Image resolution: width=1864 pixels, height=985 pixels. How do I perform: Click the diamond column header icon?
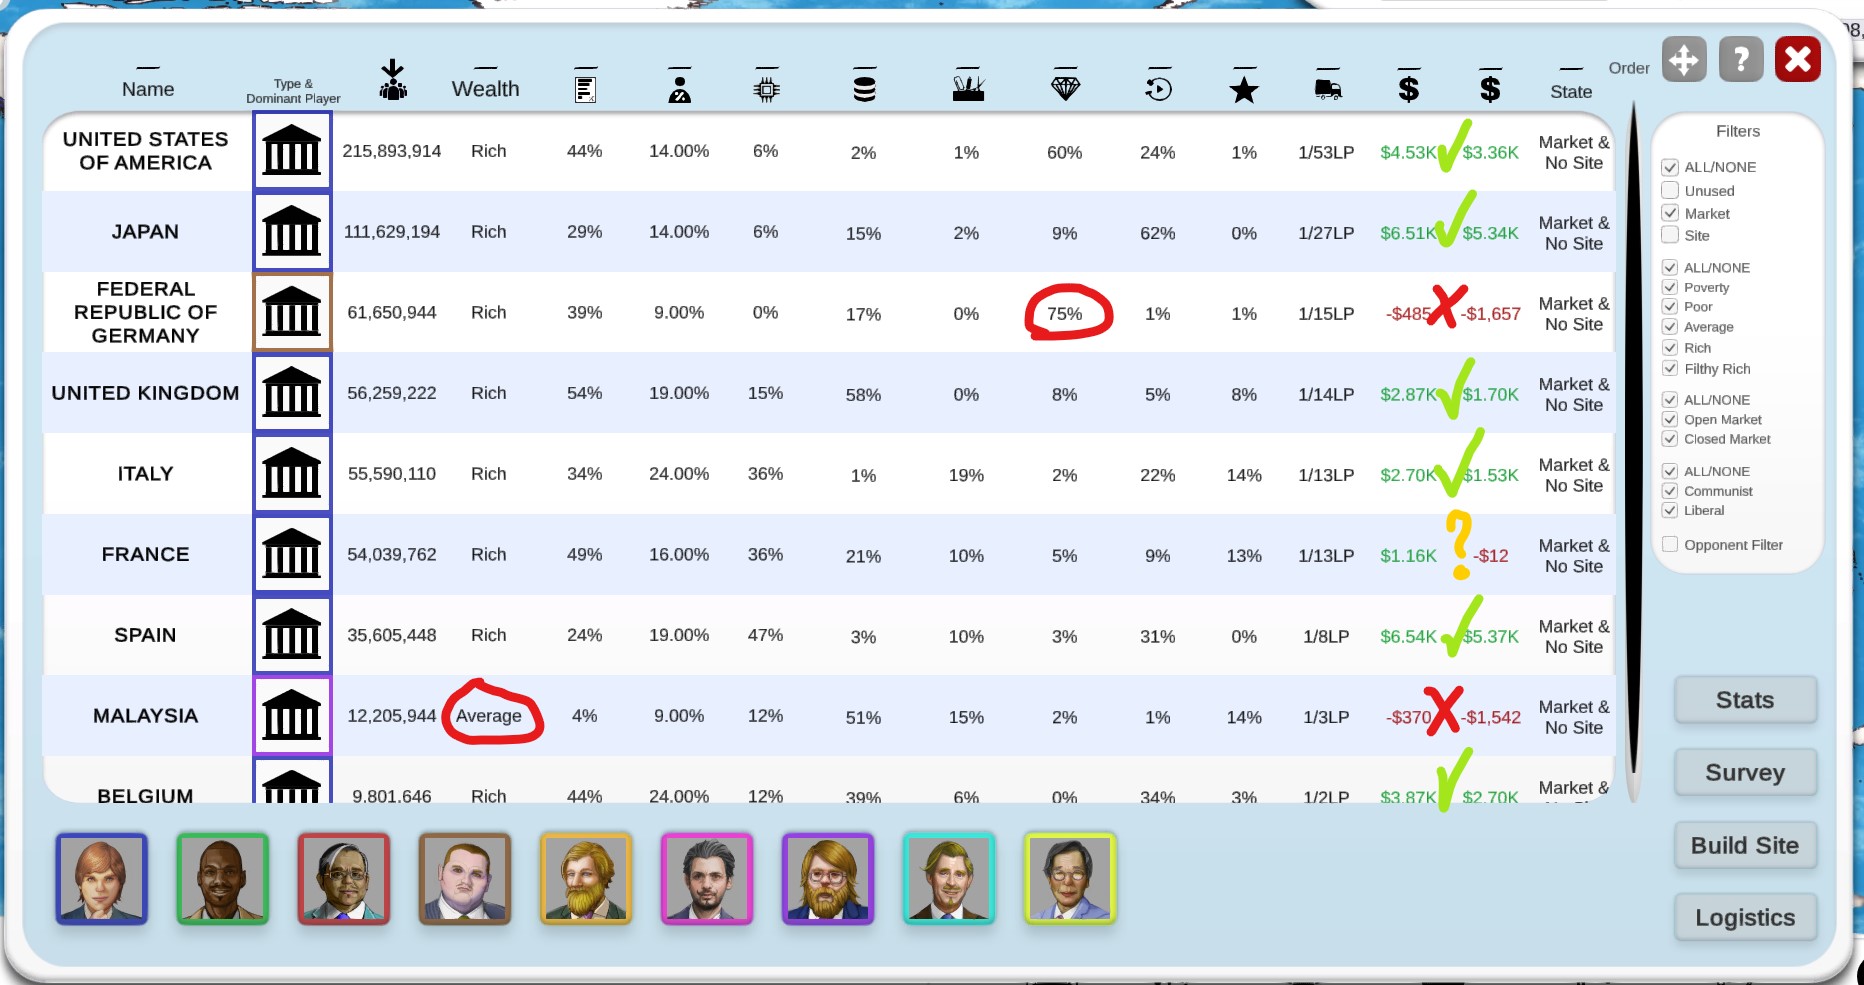point(1066,89)
